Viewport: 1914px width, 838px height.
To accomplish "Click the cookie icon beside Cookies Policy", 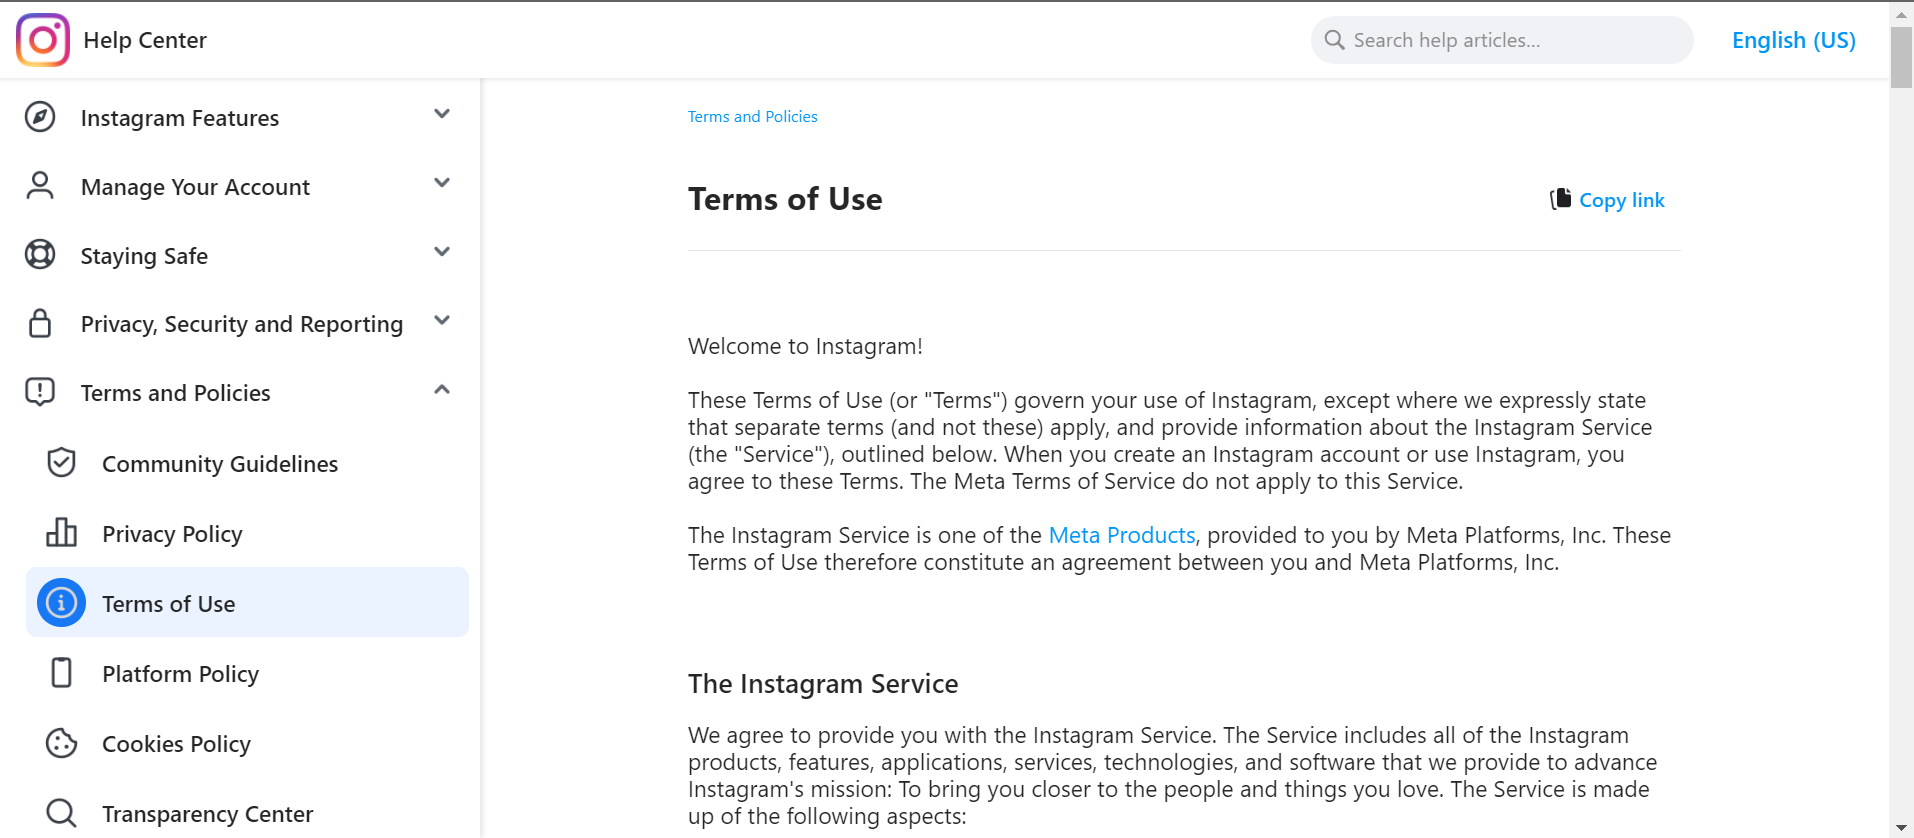I will tap(61, 743).
